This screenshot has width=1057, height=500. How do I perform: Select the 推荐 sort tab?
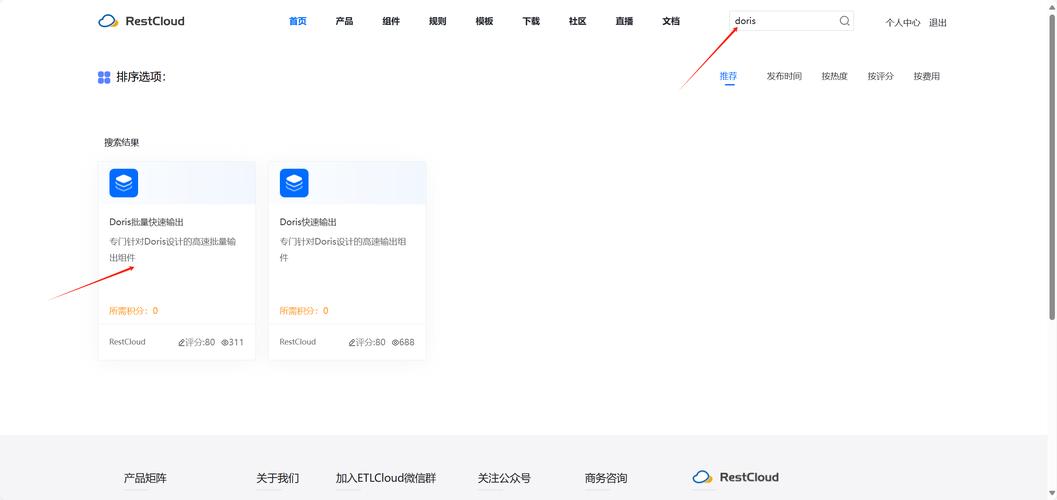tap(728, 76)
